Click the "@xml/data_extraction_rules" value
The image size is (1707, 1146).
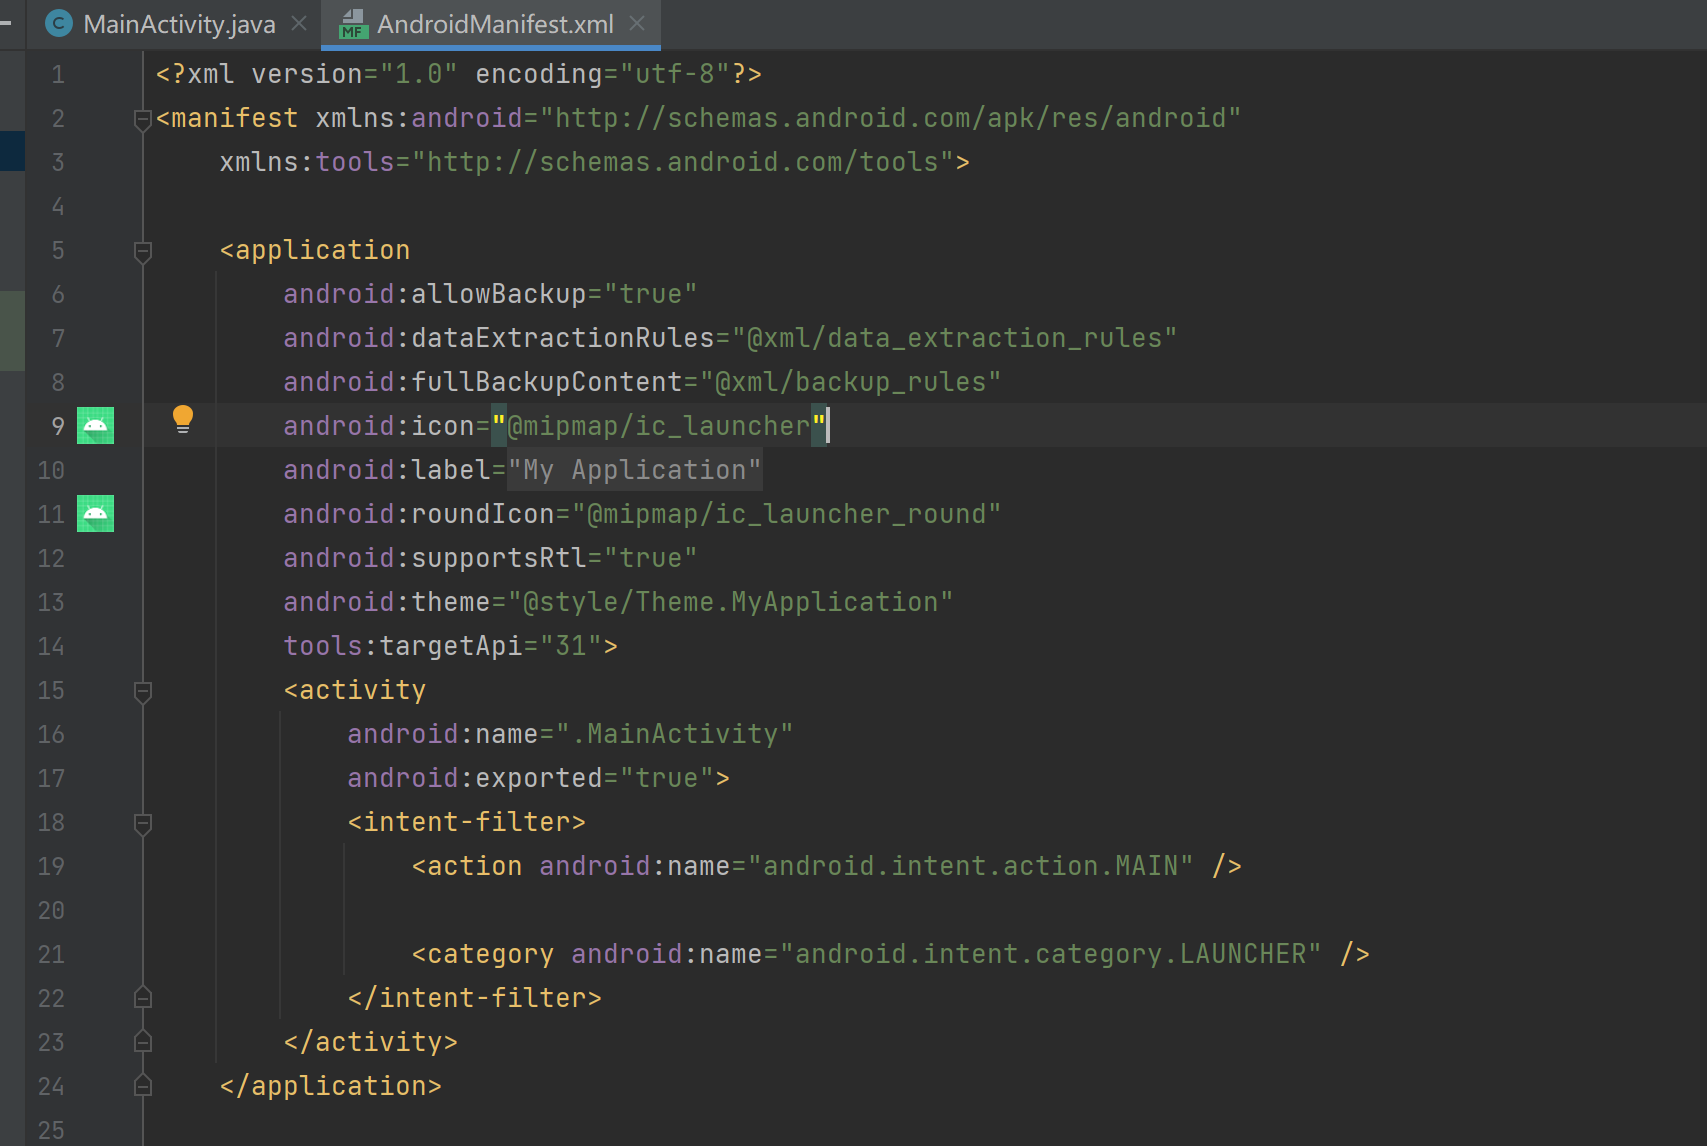955,338
